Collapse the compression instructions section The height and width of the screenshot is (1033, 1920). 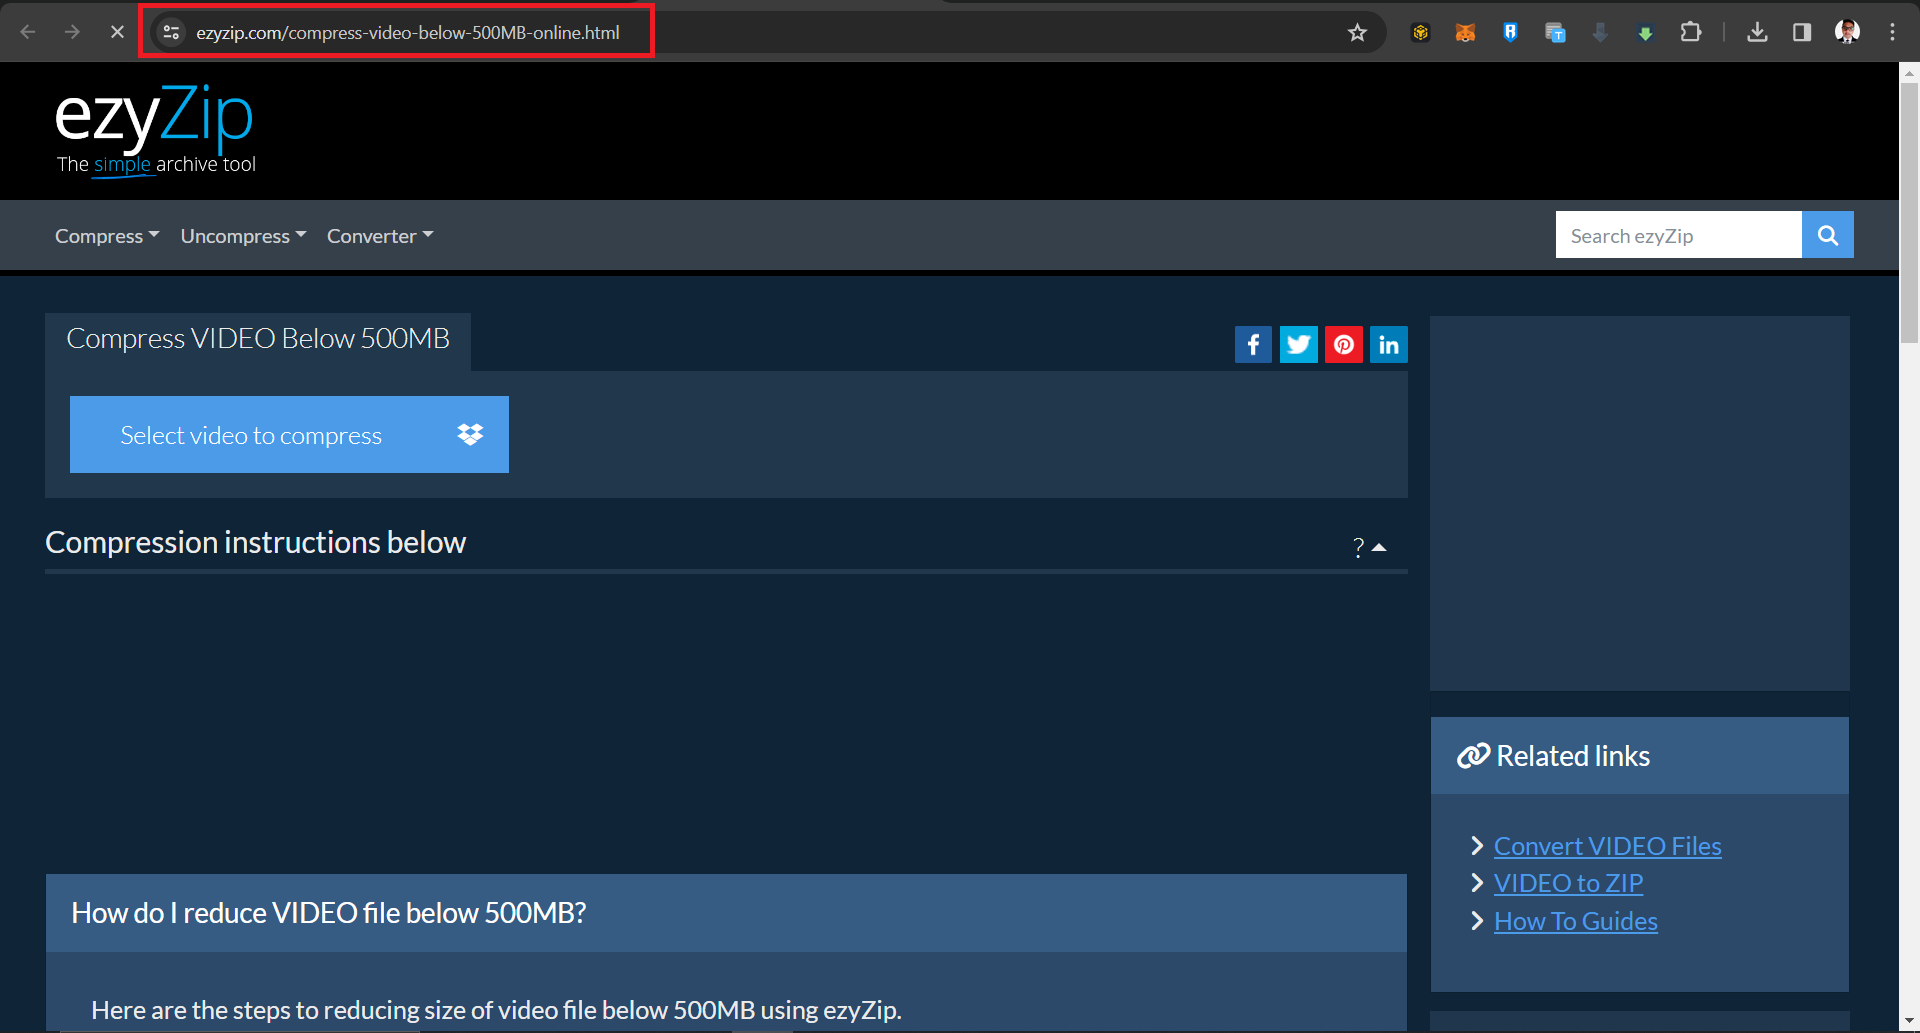(1381, 546)
